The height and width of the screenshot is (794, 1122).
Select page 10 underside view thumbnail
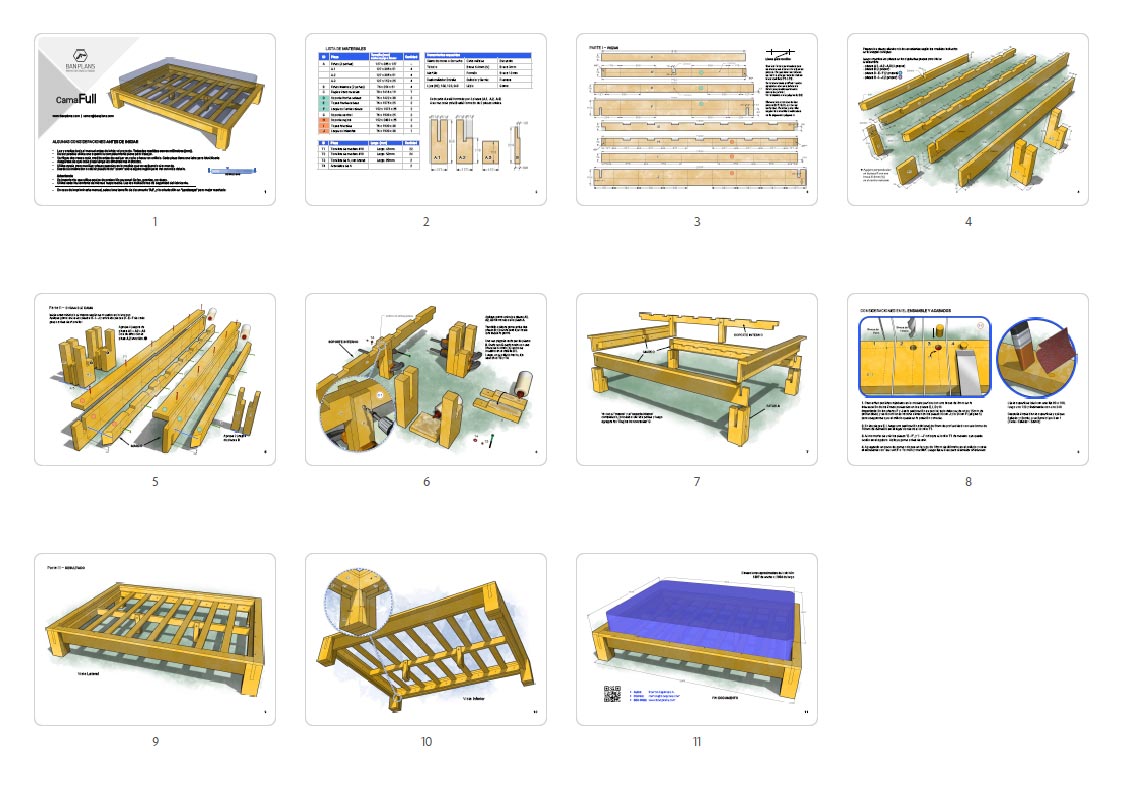(x=426, y=639)
